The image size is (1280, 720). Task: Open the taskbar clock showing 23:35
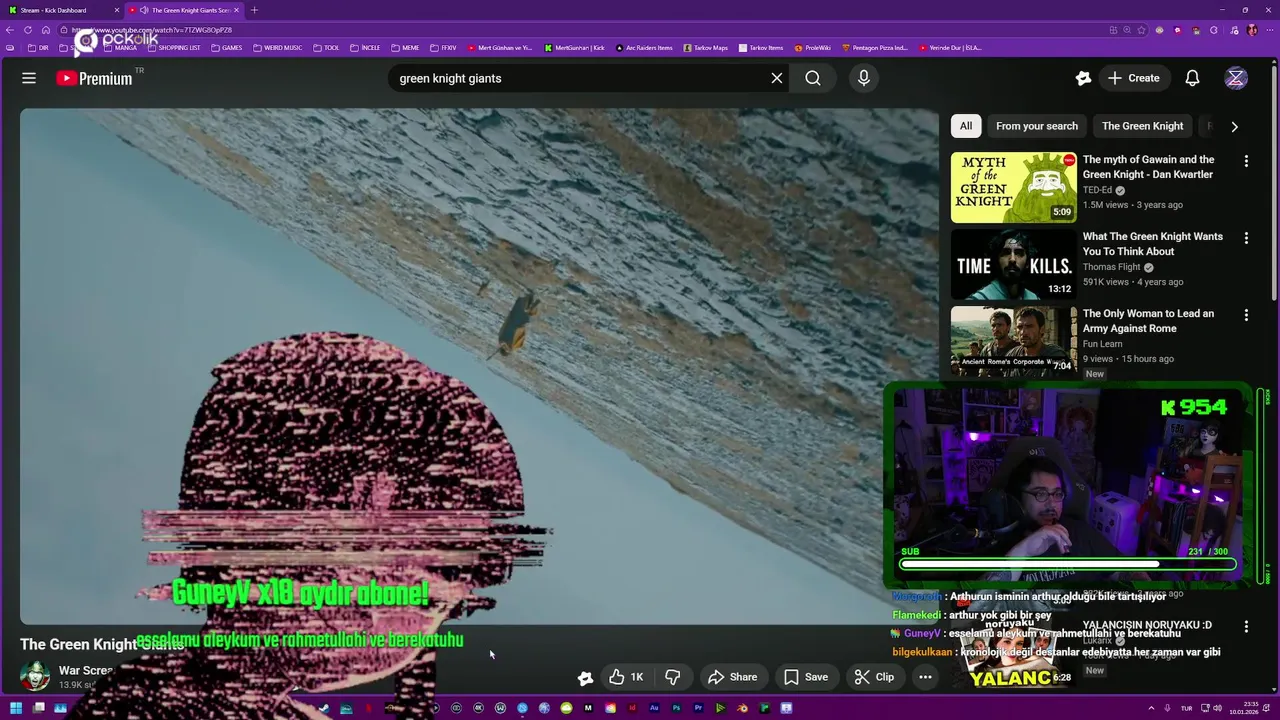[1245, 708]
